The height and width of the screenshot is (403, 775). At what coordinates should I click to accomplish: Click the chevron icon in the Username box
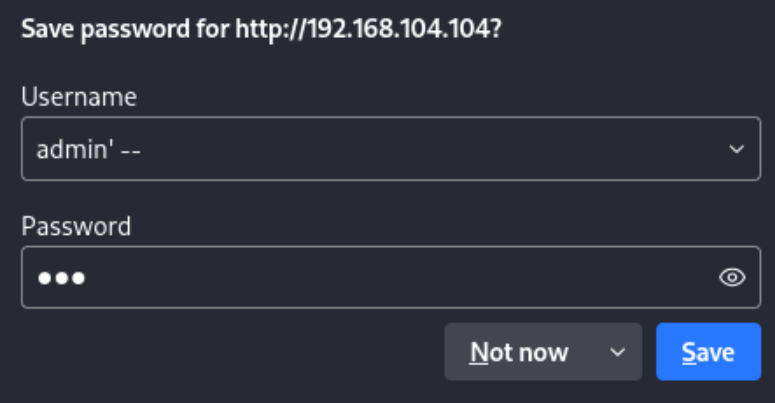pos(736,149)
